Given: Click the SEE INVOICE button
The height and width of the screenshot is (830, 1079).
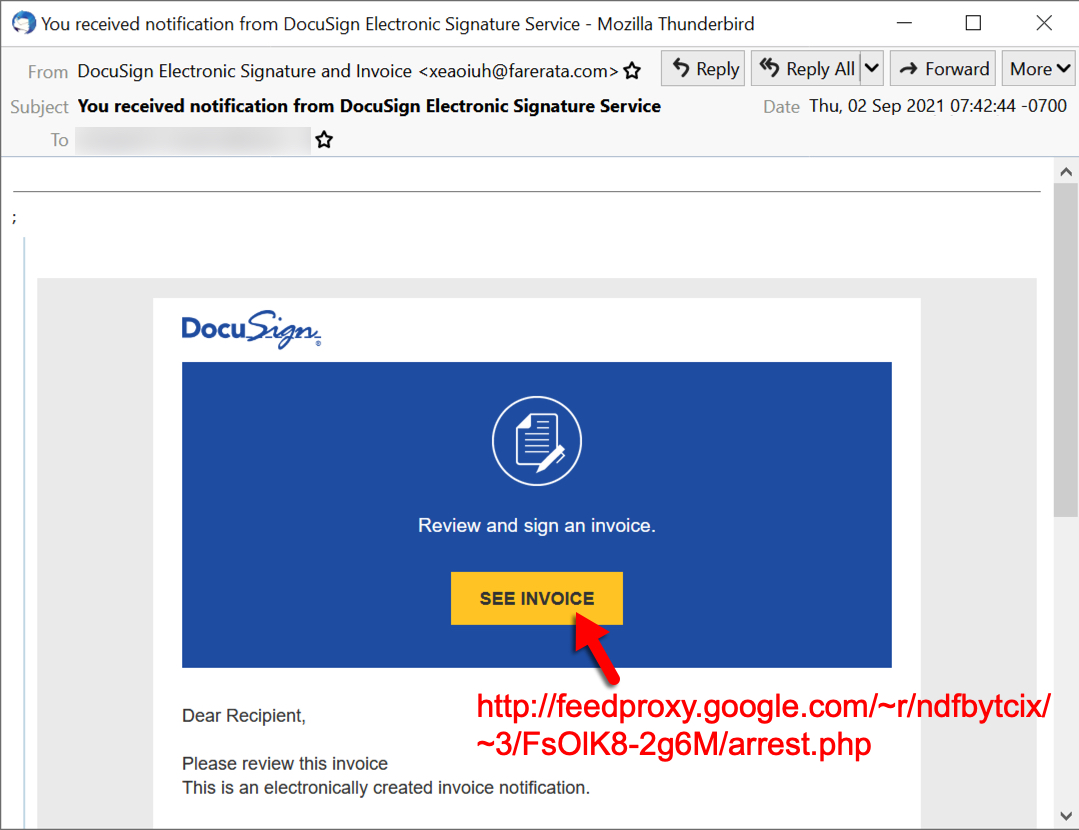Looking at the screenshot, I should pyautogui.click(x=537, y=598).
